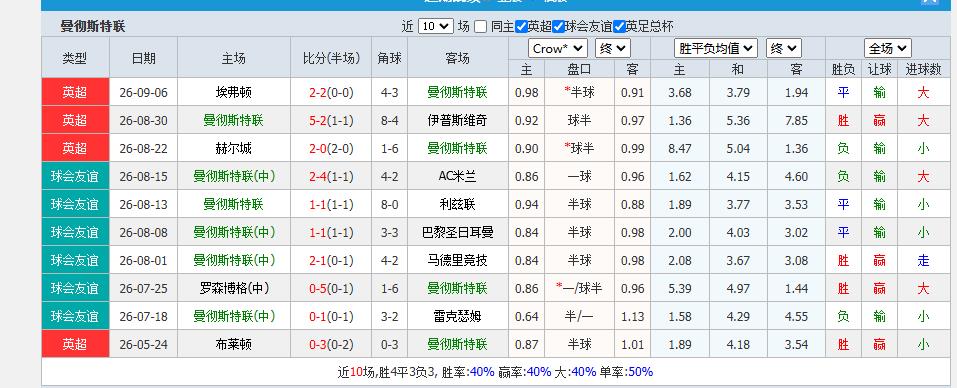Click the 盘口 column header
The width and height of the screenshot is (957, 388).
click(579, 70)
